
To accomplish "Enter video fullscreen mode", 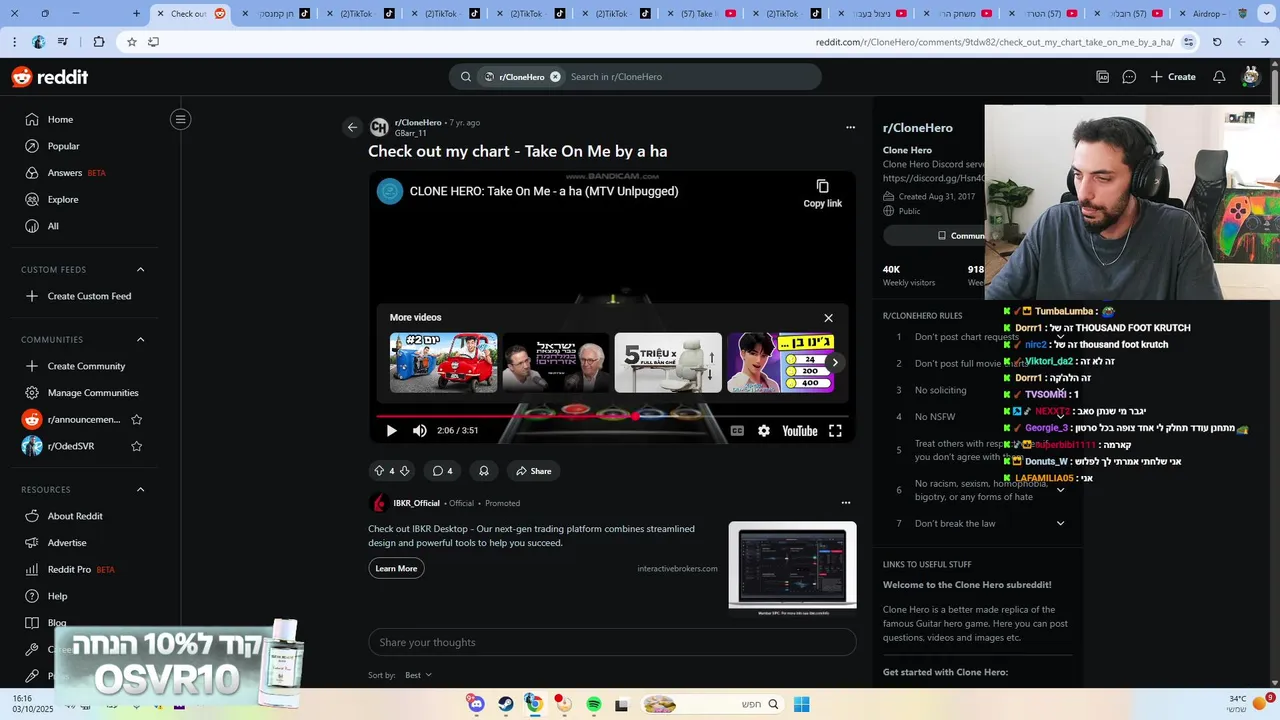I will 835,431.
